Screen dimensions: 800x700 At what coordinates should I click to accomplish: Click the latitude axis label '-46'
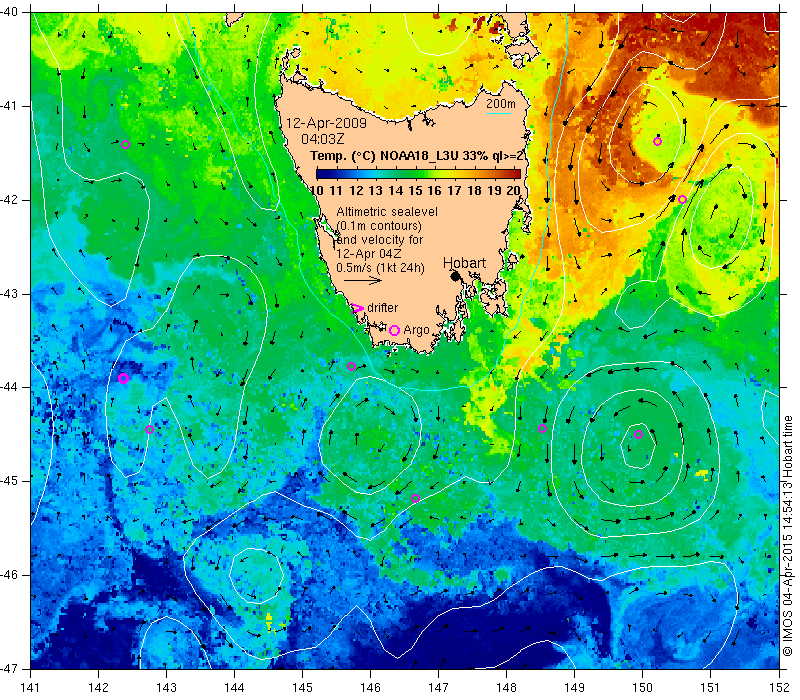[x=9, y=574]
